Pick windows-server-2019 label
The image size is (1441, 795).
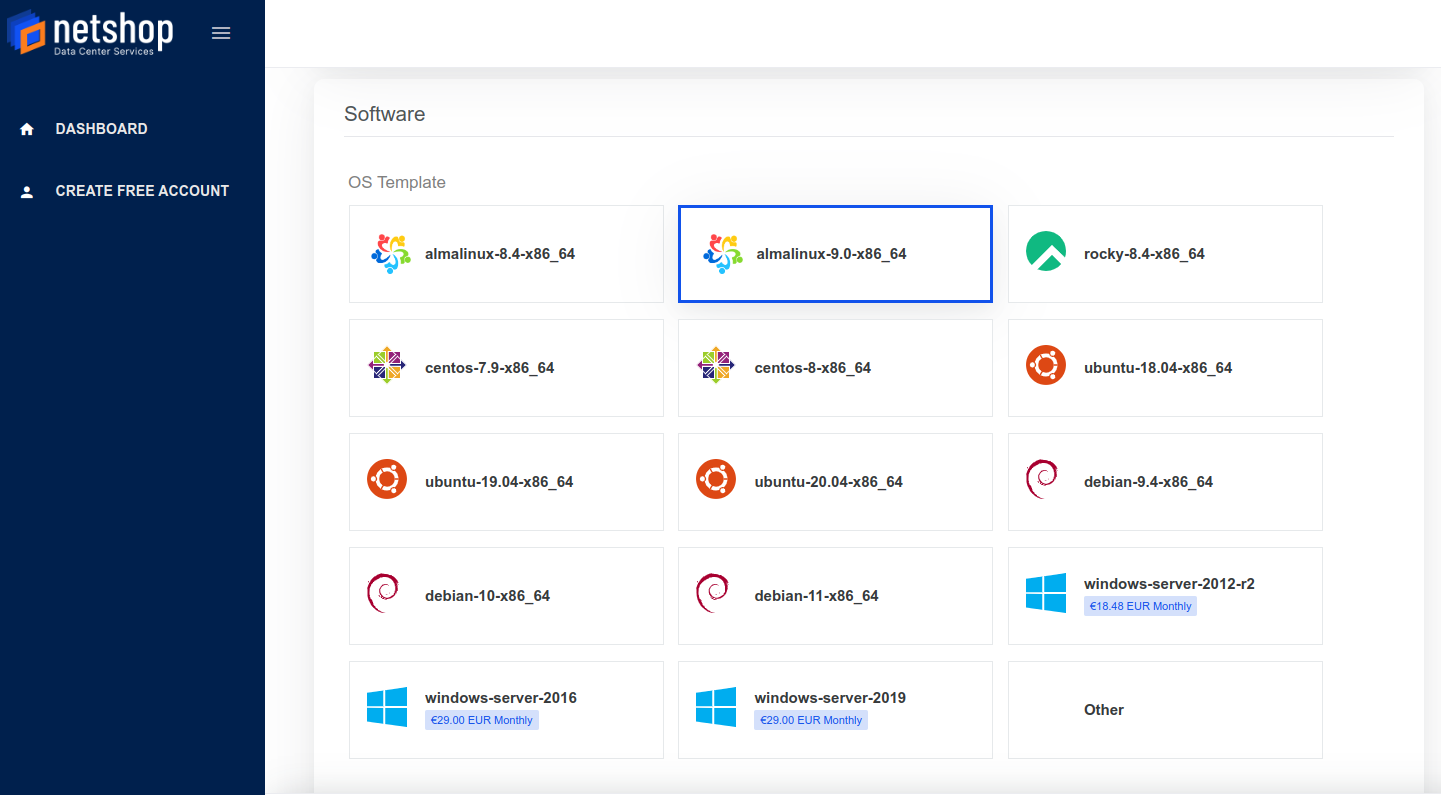[x=830, y=698]
